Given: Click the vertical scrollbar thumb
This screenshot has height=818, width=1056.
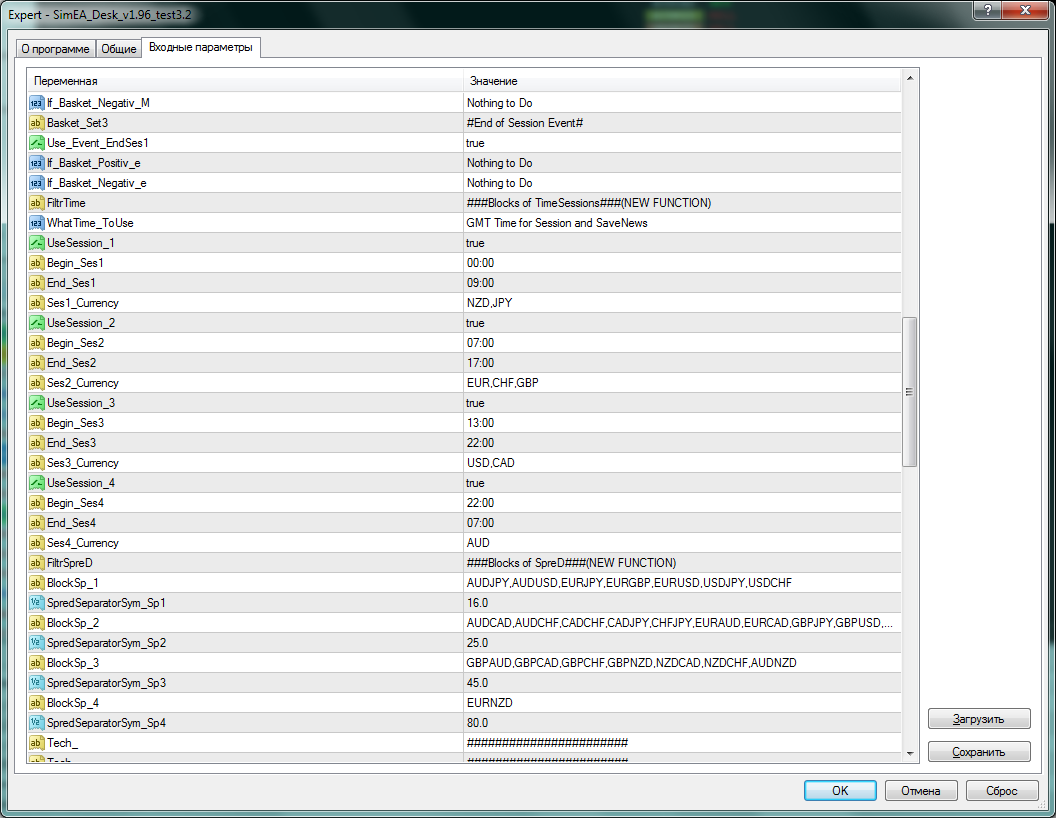Looking at the screenshot, I should 909,392.
